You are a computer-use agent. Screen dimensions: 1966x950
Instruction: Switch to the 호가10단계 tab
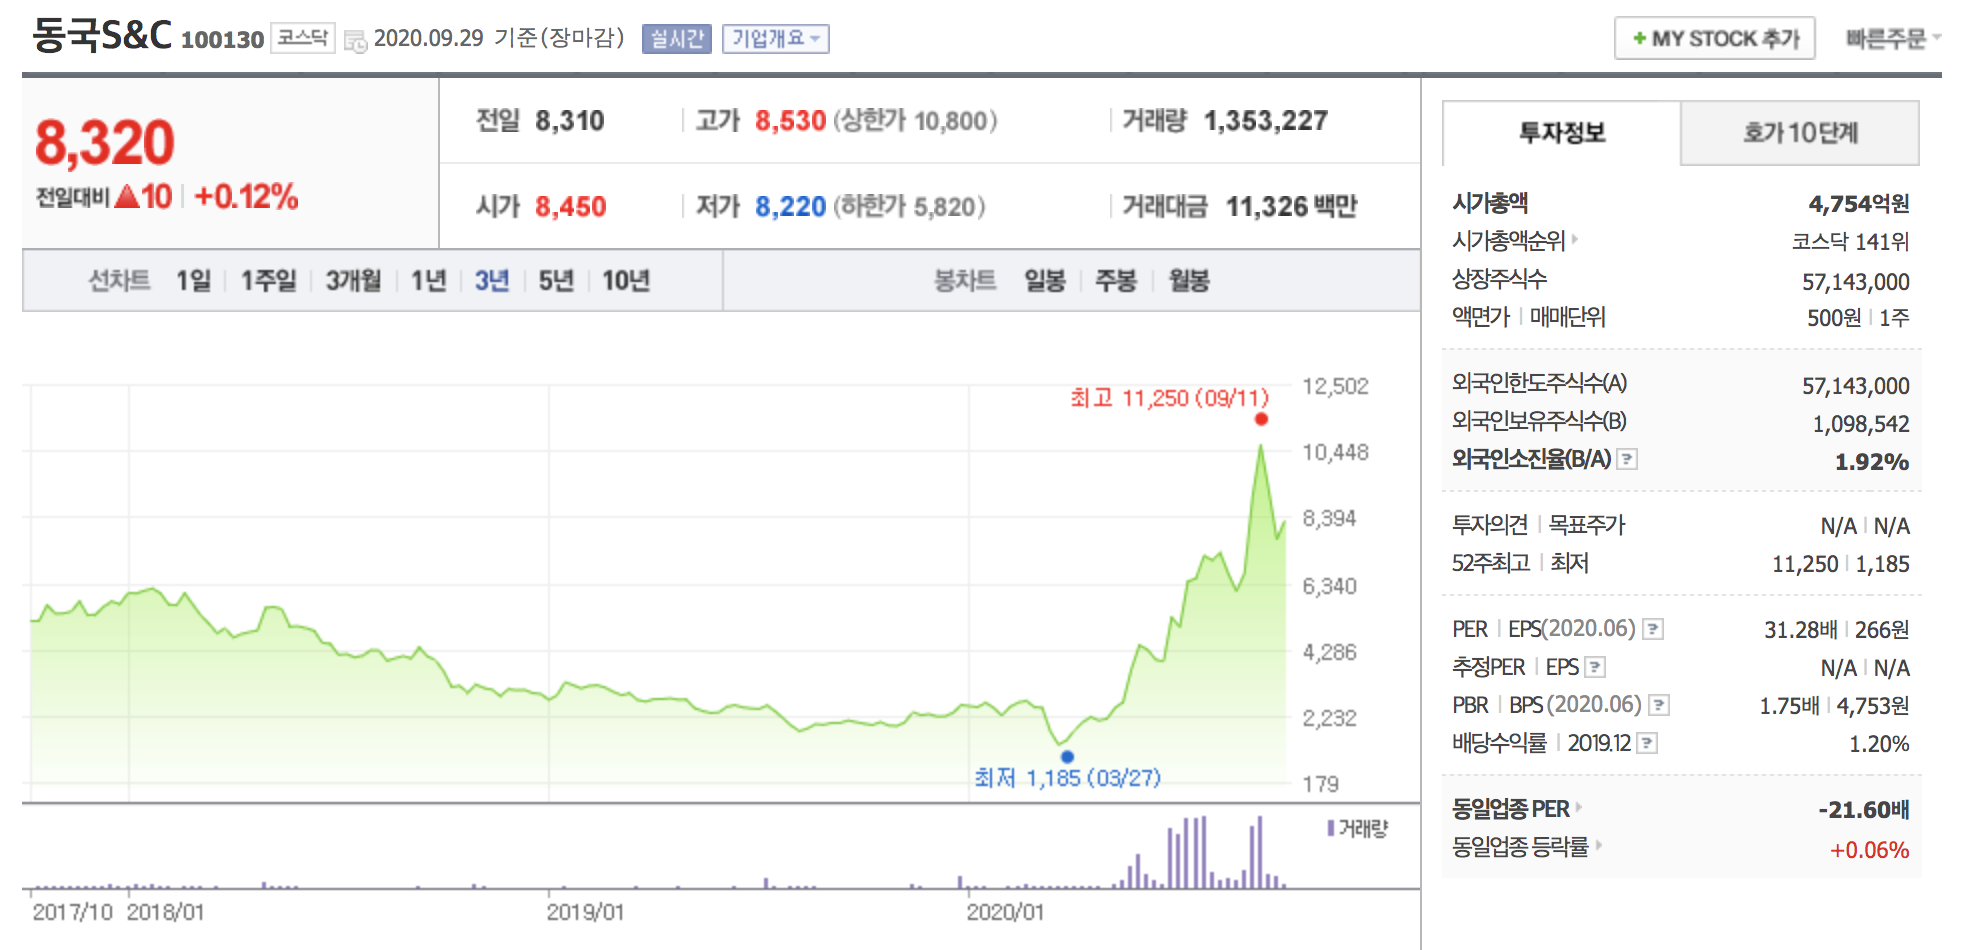pos(1800,133)
